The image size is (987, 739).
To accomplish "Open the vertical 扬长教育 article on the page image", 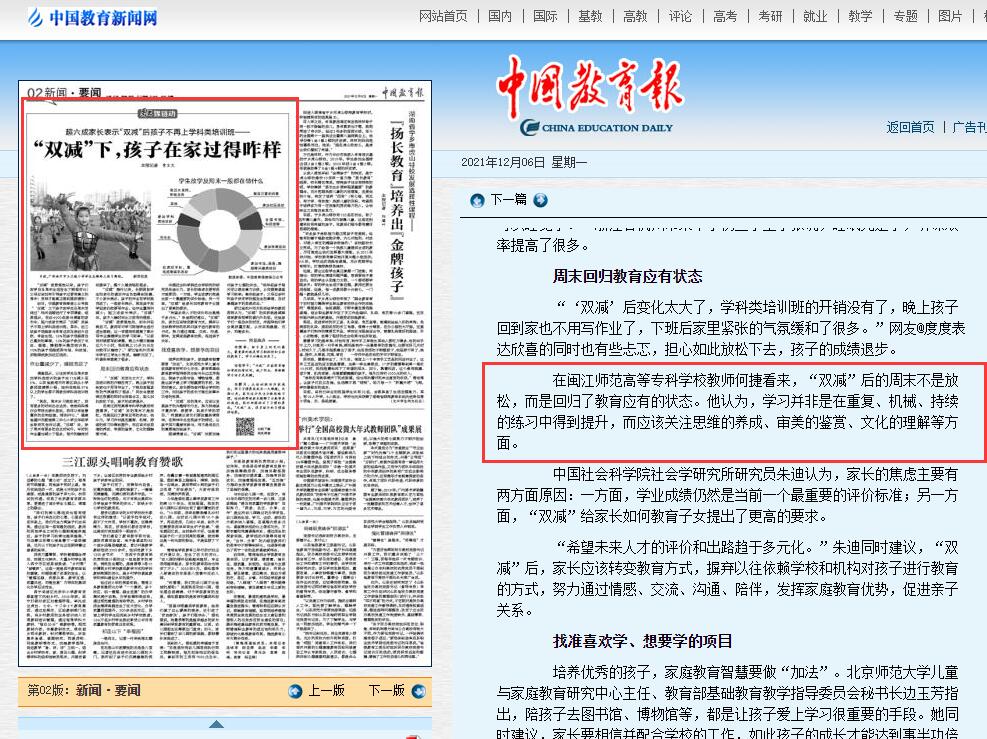I will 397,210.
